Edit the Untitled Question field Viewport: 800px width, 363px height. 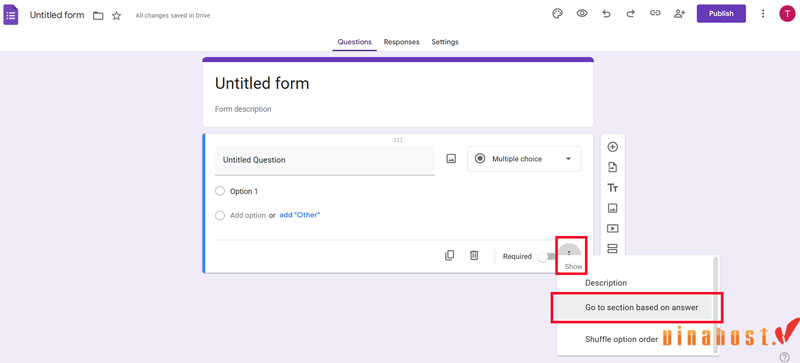325,160
